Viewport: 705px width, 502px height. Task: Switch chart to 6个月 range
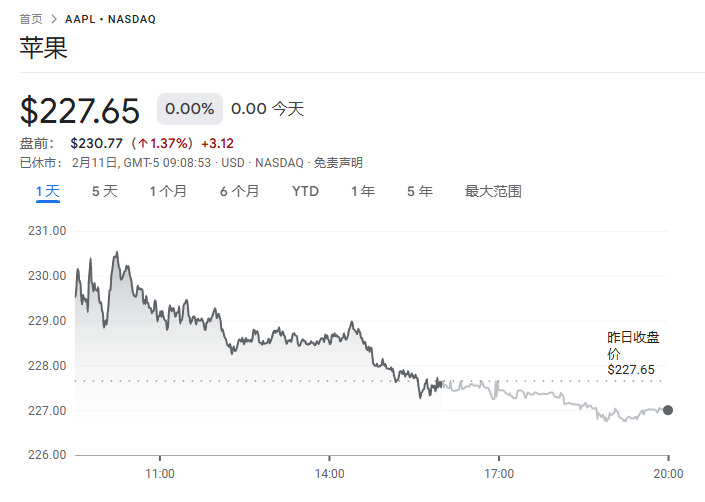coord(240,191)
